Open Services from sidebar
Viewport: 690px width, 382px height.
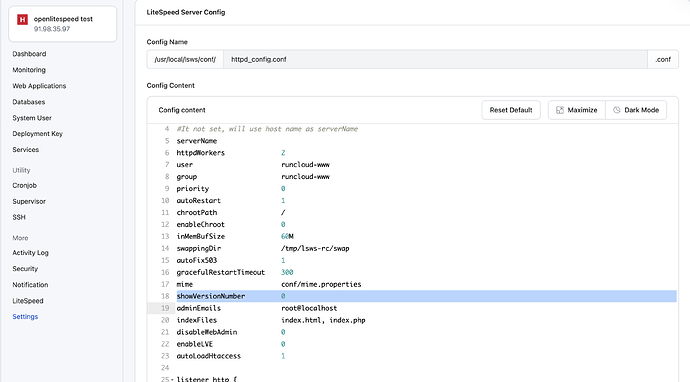[x=26, y=150]
